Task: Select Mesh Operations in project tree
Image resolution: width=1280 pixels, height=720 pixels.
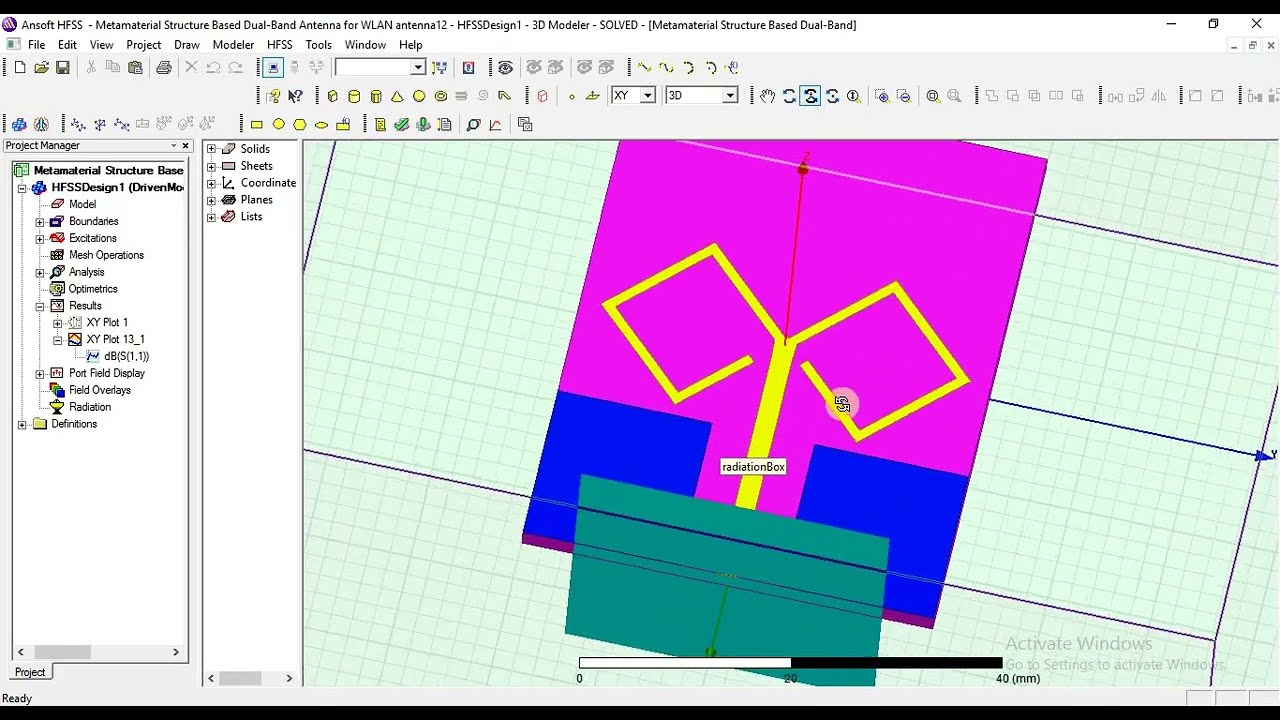Action: point(106,255)
